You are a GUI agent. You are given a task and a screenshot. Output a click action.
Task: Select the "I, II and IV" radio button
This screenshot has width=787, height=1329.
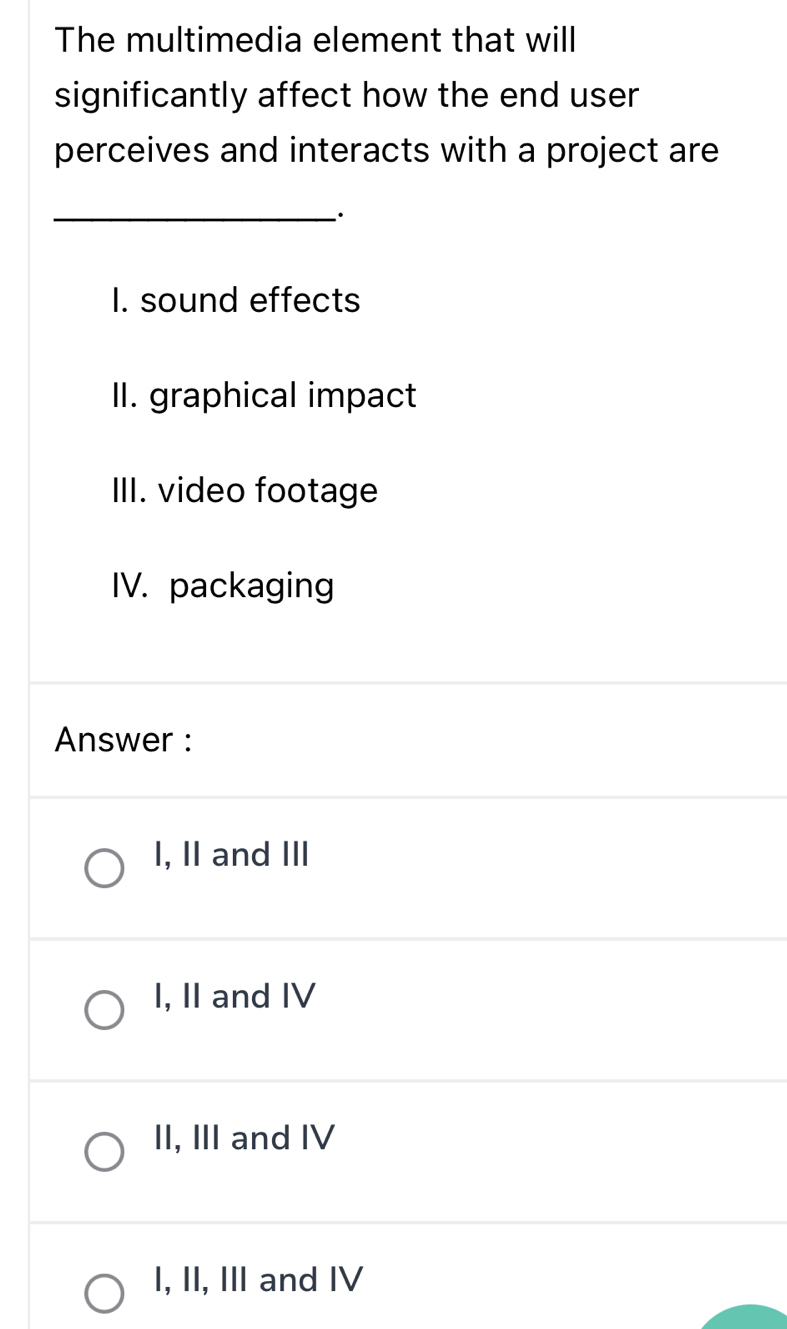click(104, 1010)
